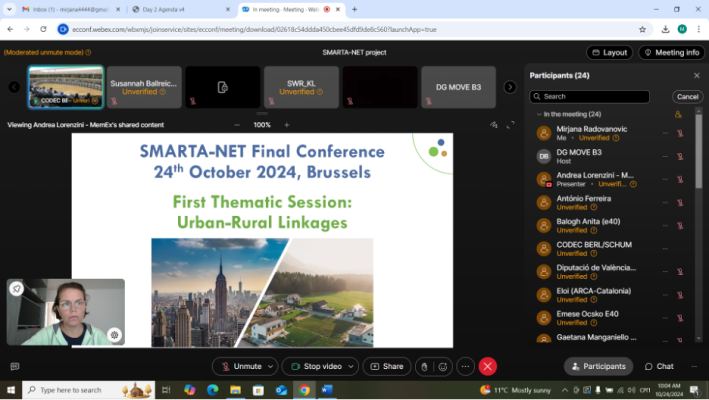709x400 pixels.
Task: Switch to Day 2 Agenda v4 tab
Action: point(181,9)
